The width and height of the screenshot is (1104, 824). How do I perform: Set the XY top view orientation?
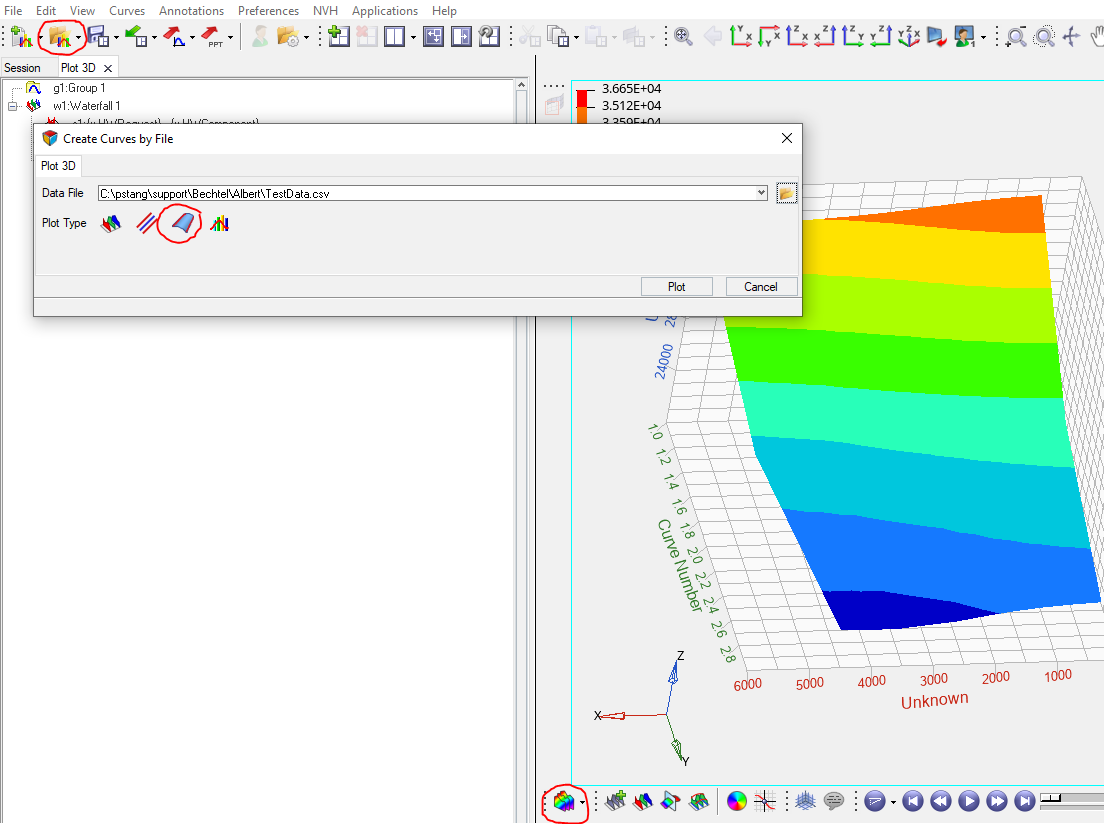(x=741, y=36)
